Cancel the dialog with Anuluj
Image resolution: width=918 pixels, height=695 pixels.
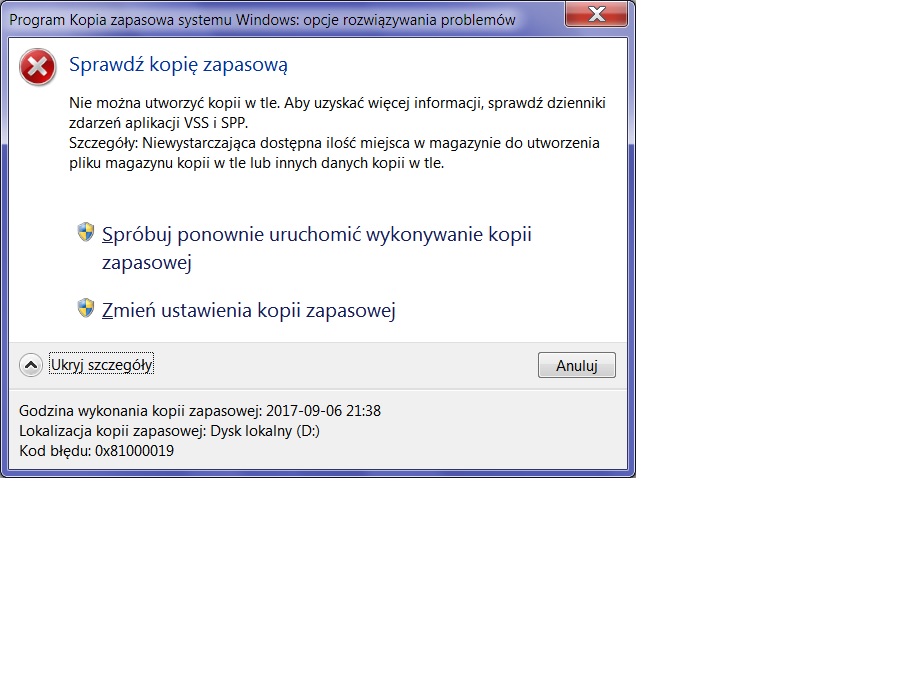point(577,365)
